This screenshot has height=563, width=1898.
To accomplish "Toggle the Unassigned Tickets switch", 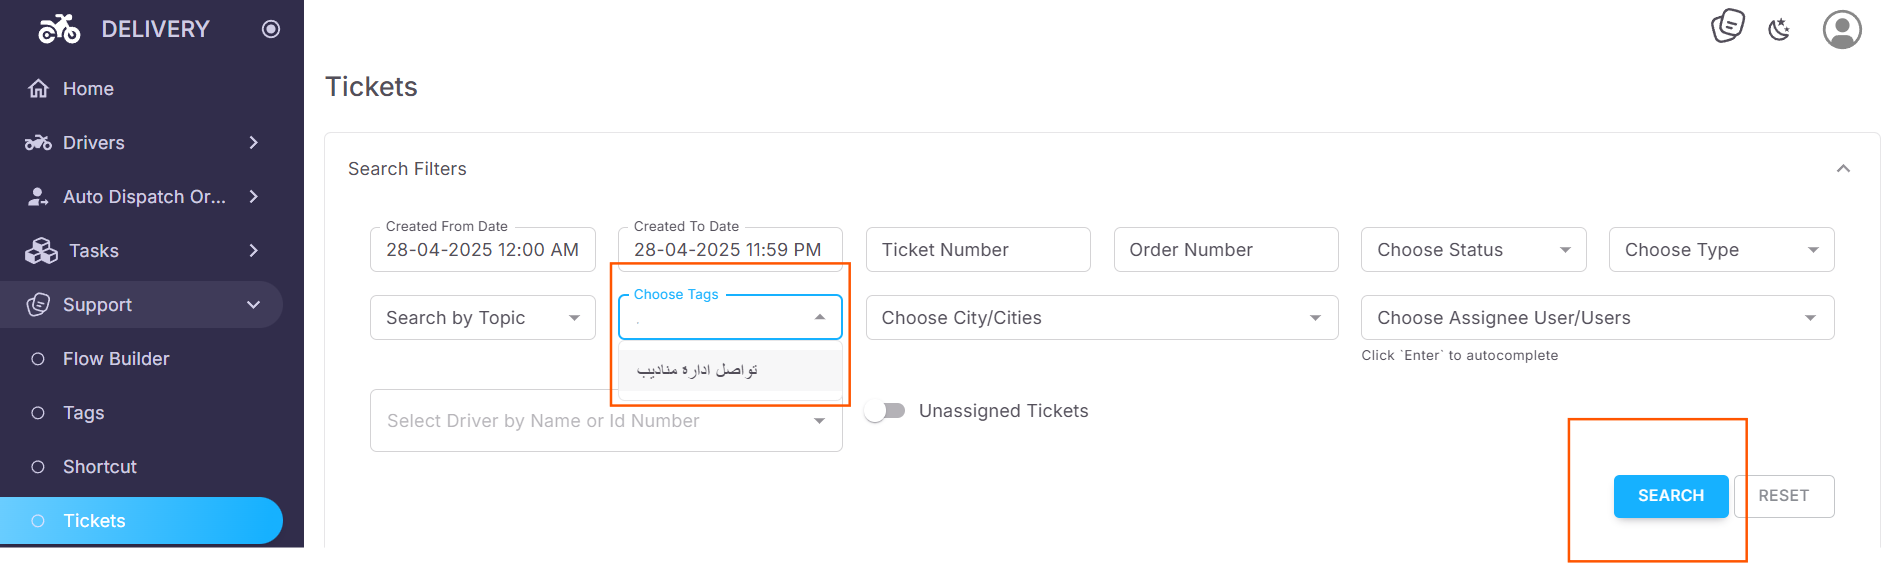I will tap(885, 411).
